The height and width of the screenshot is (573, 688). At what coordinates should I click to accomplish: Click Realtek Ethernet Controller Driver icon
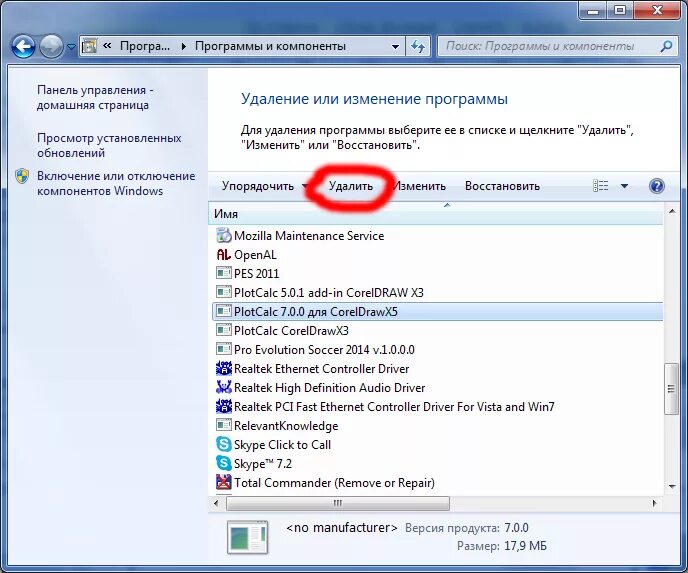tap(224, 368)
